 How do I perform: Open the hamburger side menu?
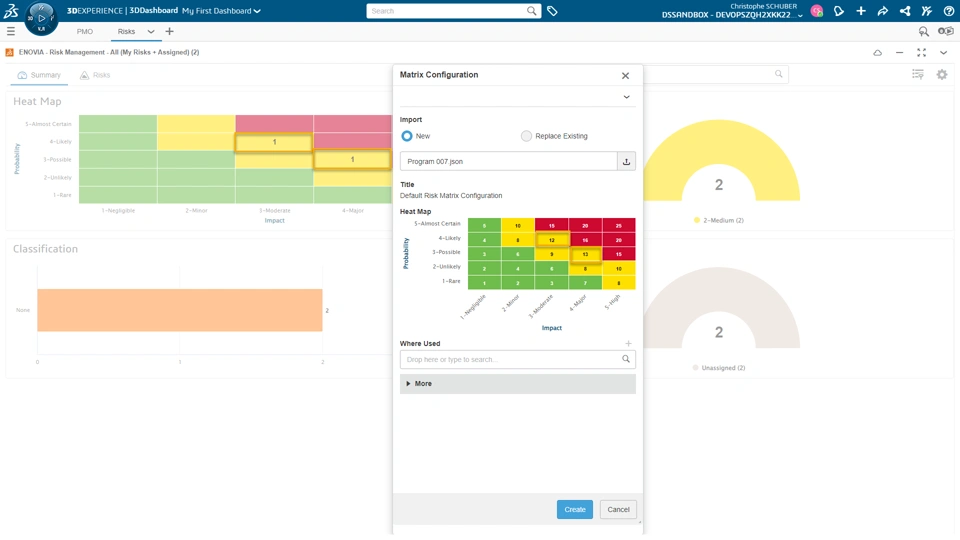pyautogui.click(x=10, y=31)
